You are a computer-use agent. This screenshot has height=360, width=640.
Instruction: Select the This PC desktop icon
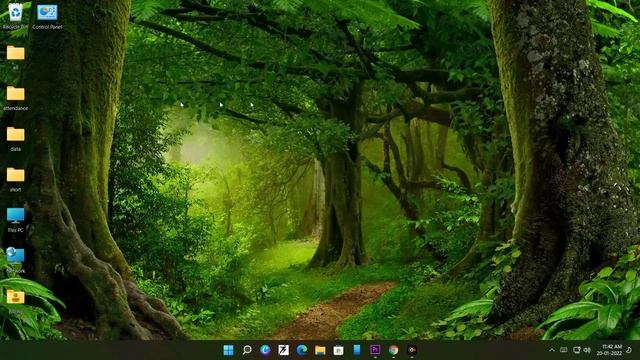point(16,220)
